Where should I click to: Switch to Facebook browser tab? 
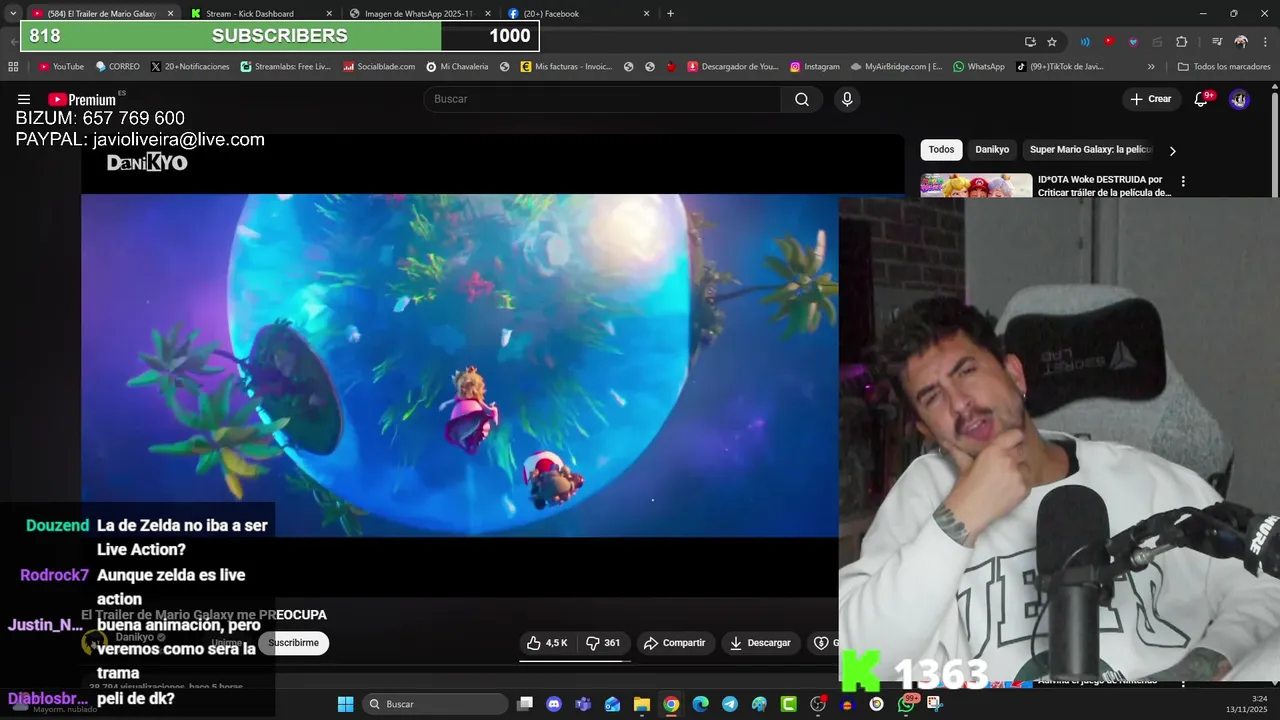[x=579, y=14]
